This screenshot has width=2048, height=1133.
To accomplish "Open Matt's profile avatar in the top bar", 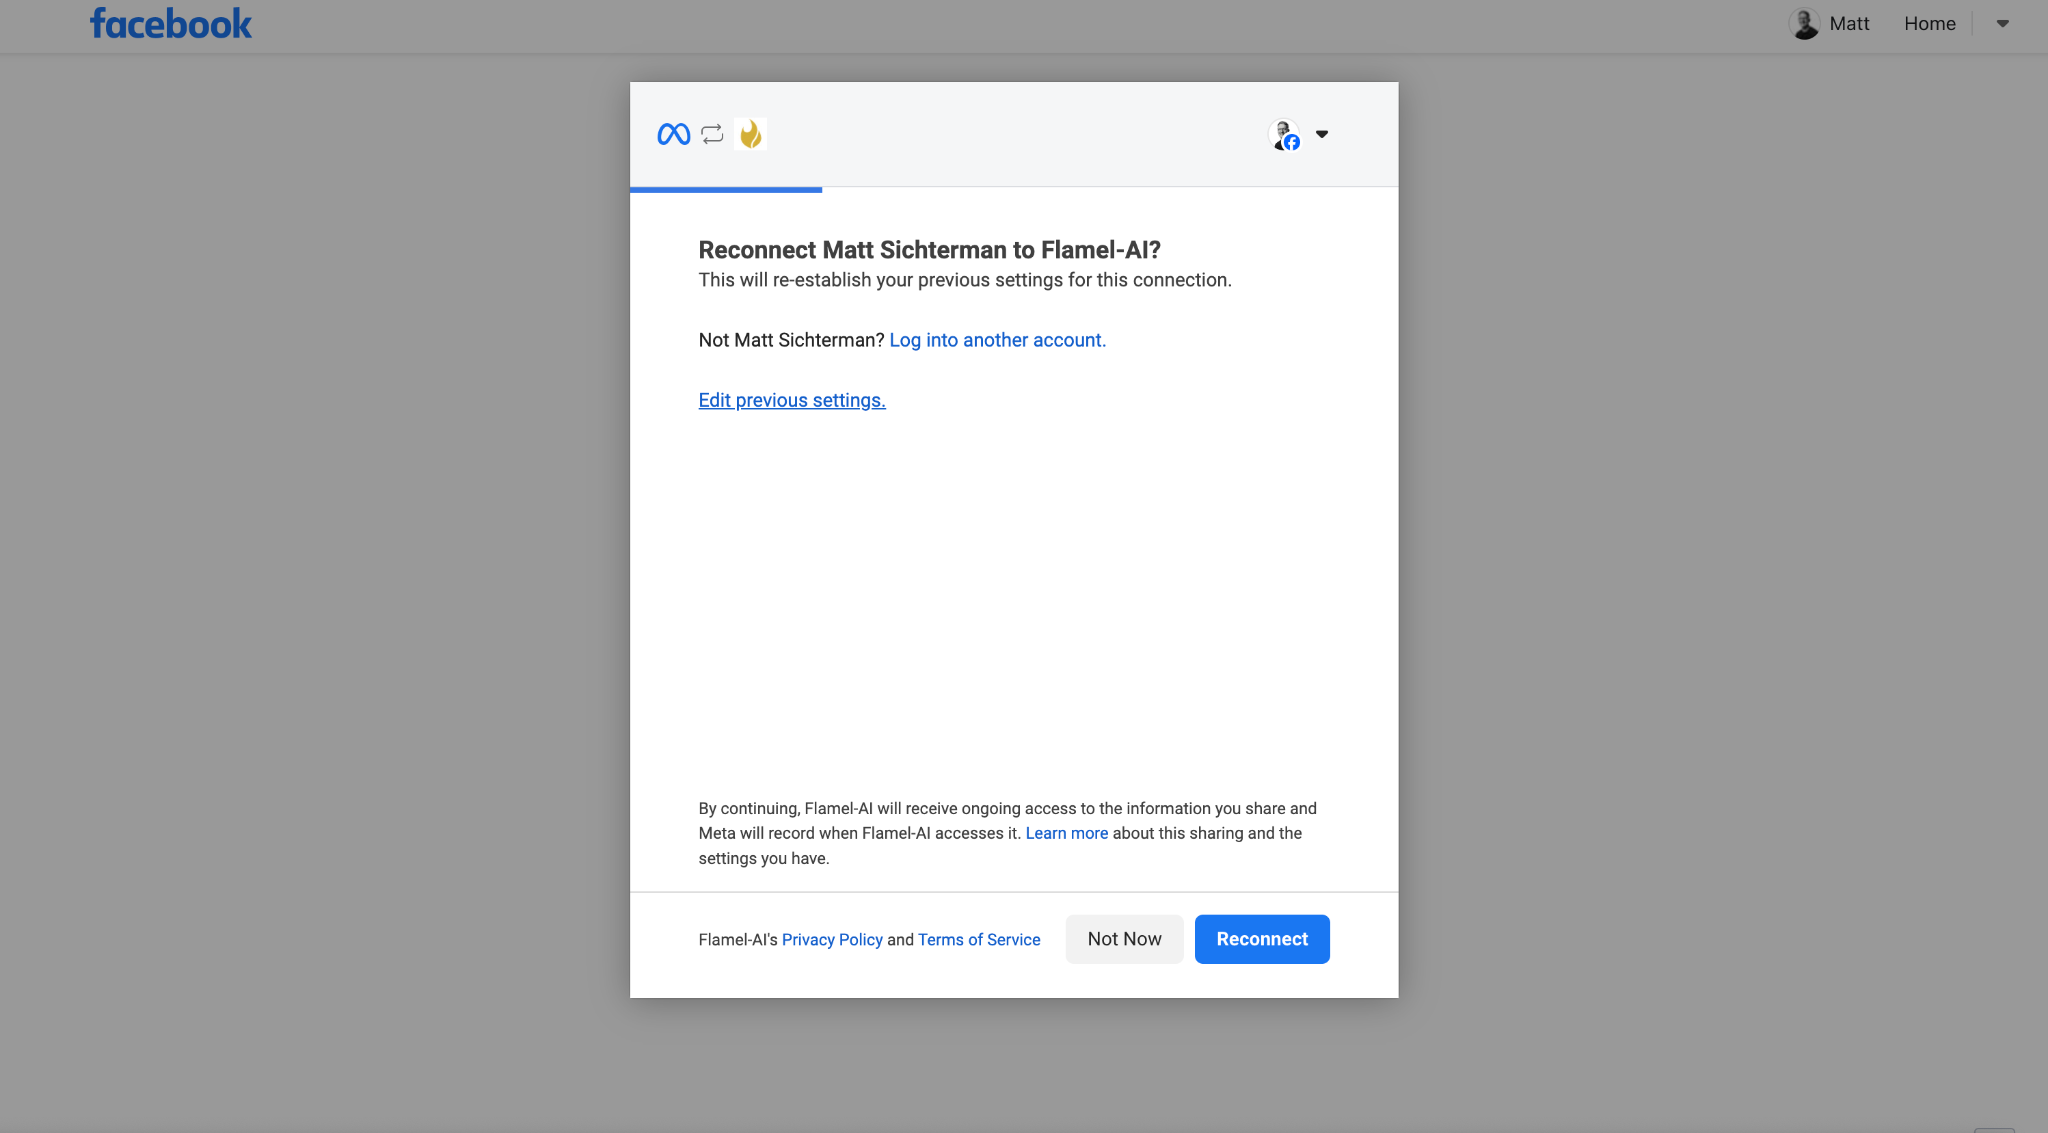I will pos(1804,24).
